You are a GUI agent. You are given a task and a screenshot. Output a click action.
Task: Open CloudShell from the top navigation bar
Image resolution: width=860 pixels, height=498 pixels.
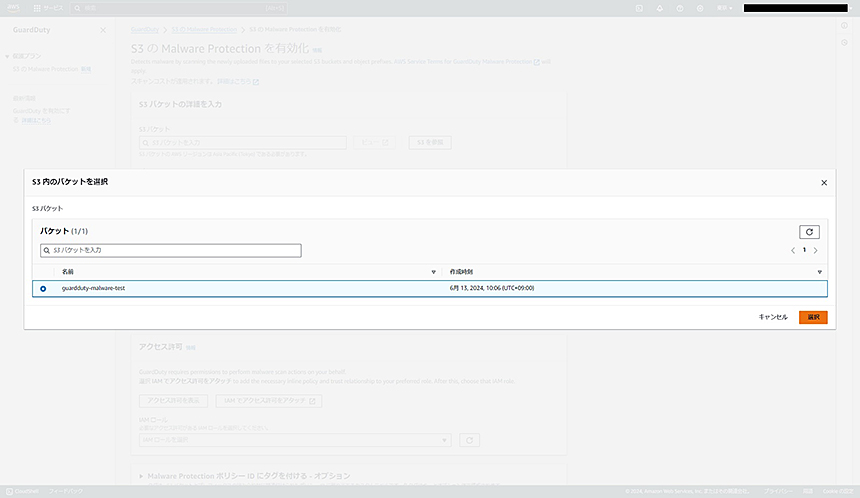639,8
